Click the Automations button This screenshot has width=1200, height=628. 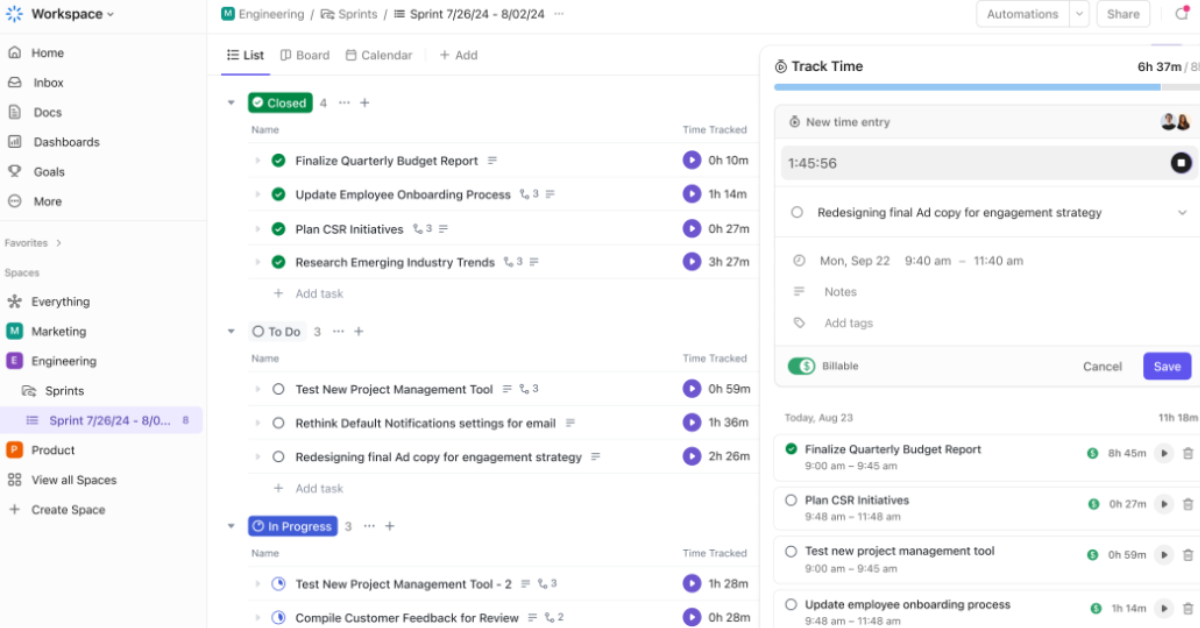(x=1022, y=14)
